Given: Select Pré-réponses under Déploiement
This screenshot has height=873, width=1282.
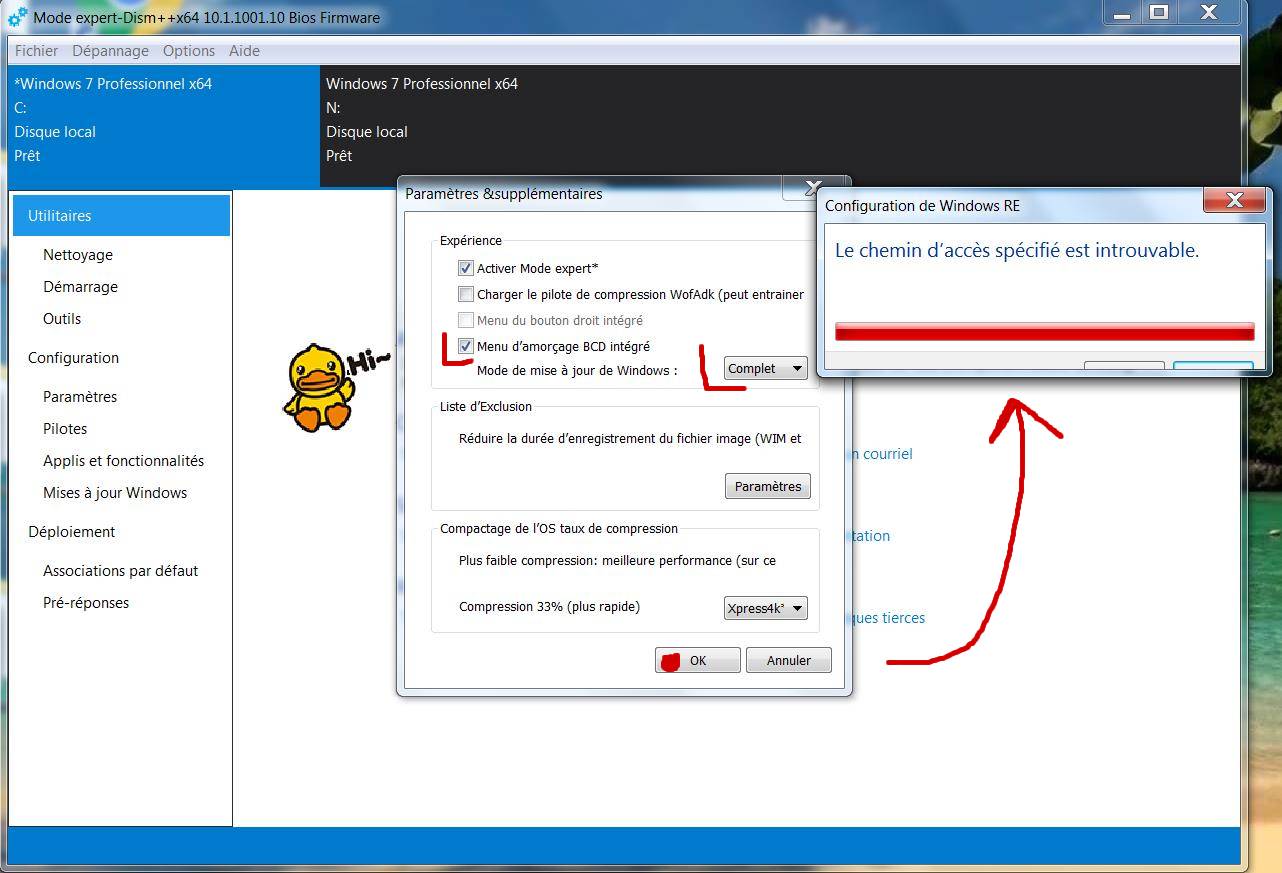Looking at the screenshot, I should pyautogui.click(x=88, y=602).
